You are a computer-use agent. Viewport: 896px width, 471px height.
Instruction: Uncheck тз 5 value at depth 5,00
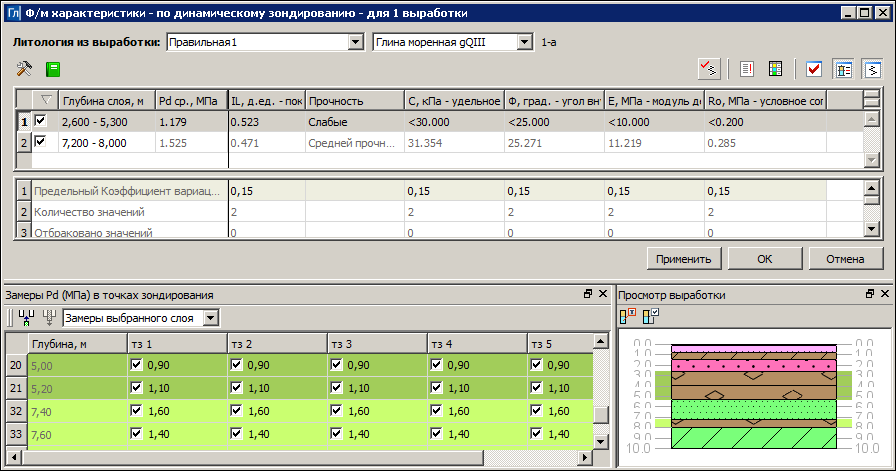(536, 364)
